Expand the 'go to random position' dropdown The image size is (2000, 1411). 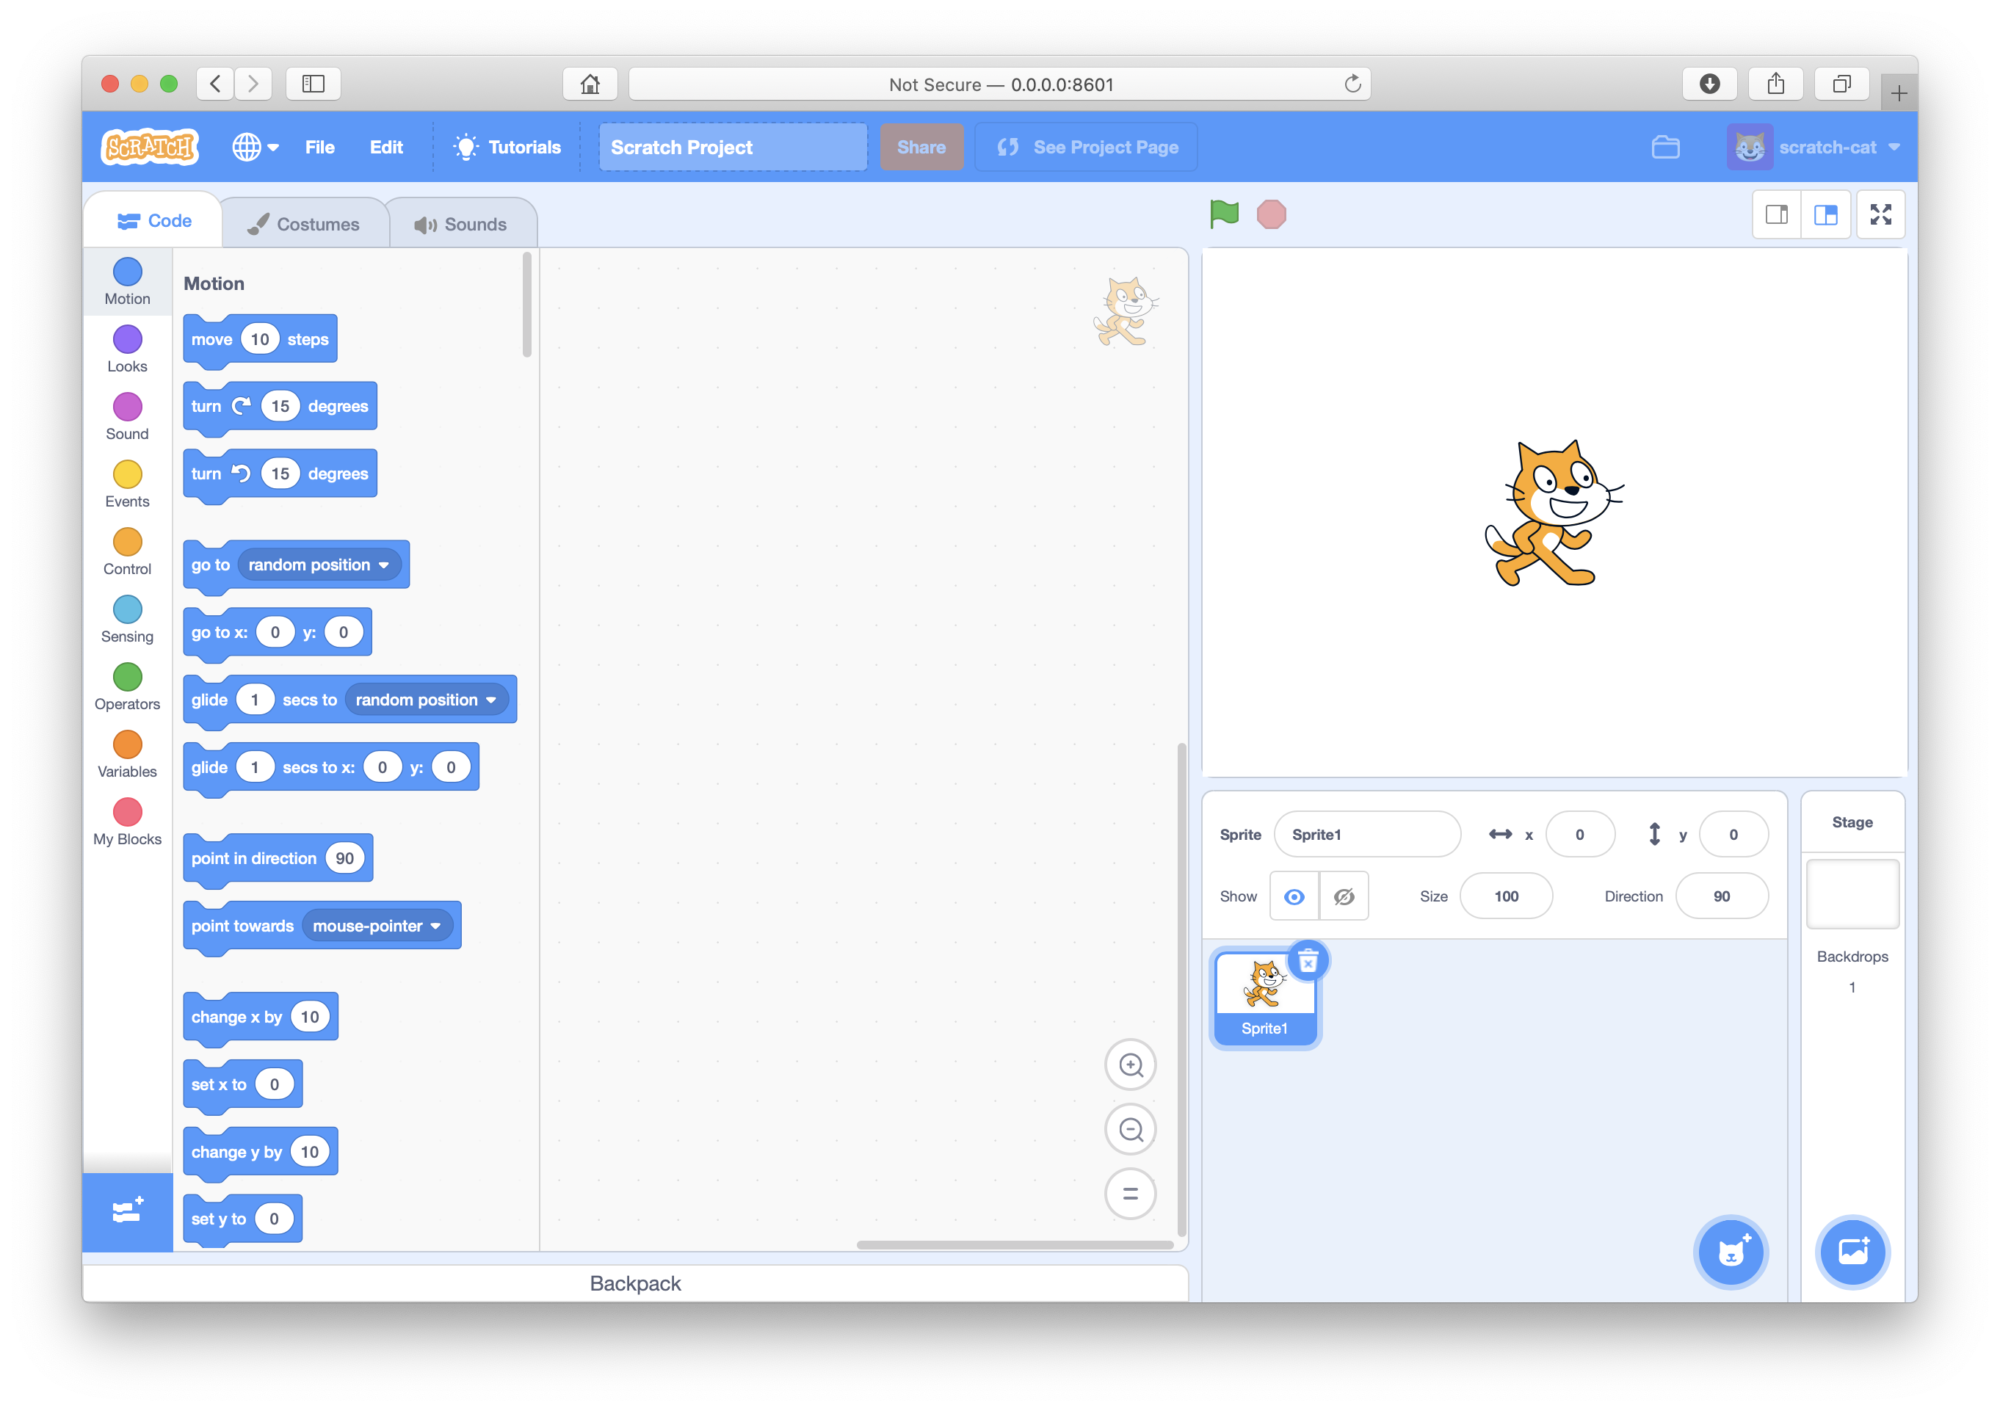click(x=384, y=565)
